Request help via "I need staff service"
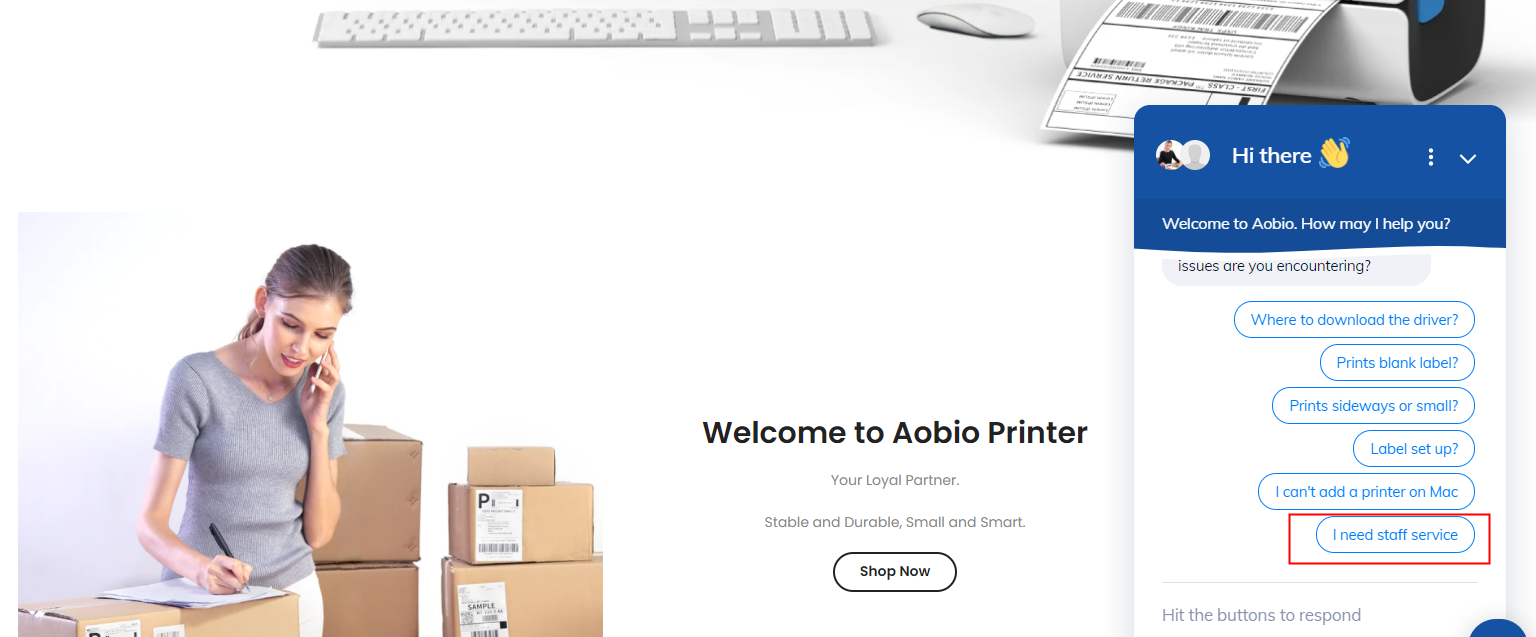The width and height of the screenshot is (1536, 637). point(1395,535)
